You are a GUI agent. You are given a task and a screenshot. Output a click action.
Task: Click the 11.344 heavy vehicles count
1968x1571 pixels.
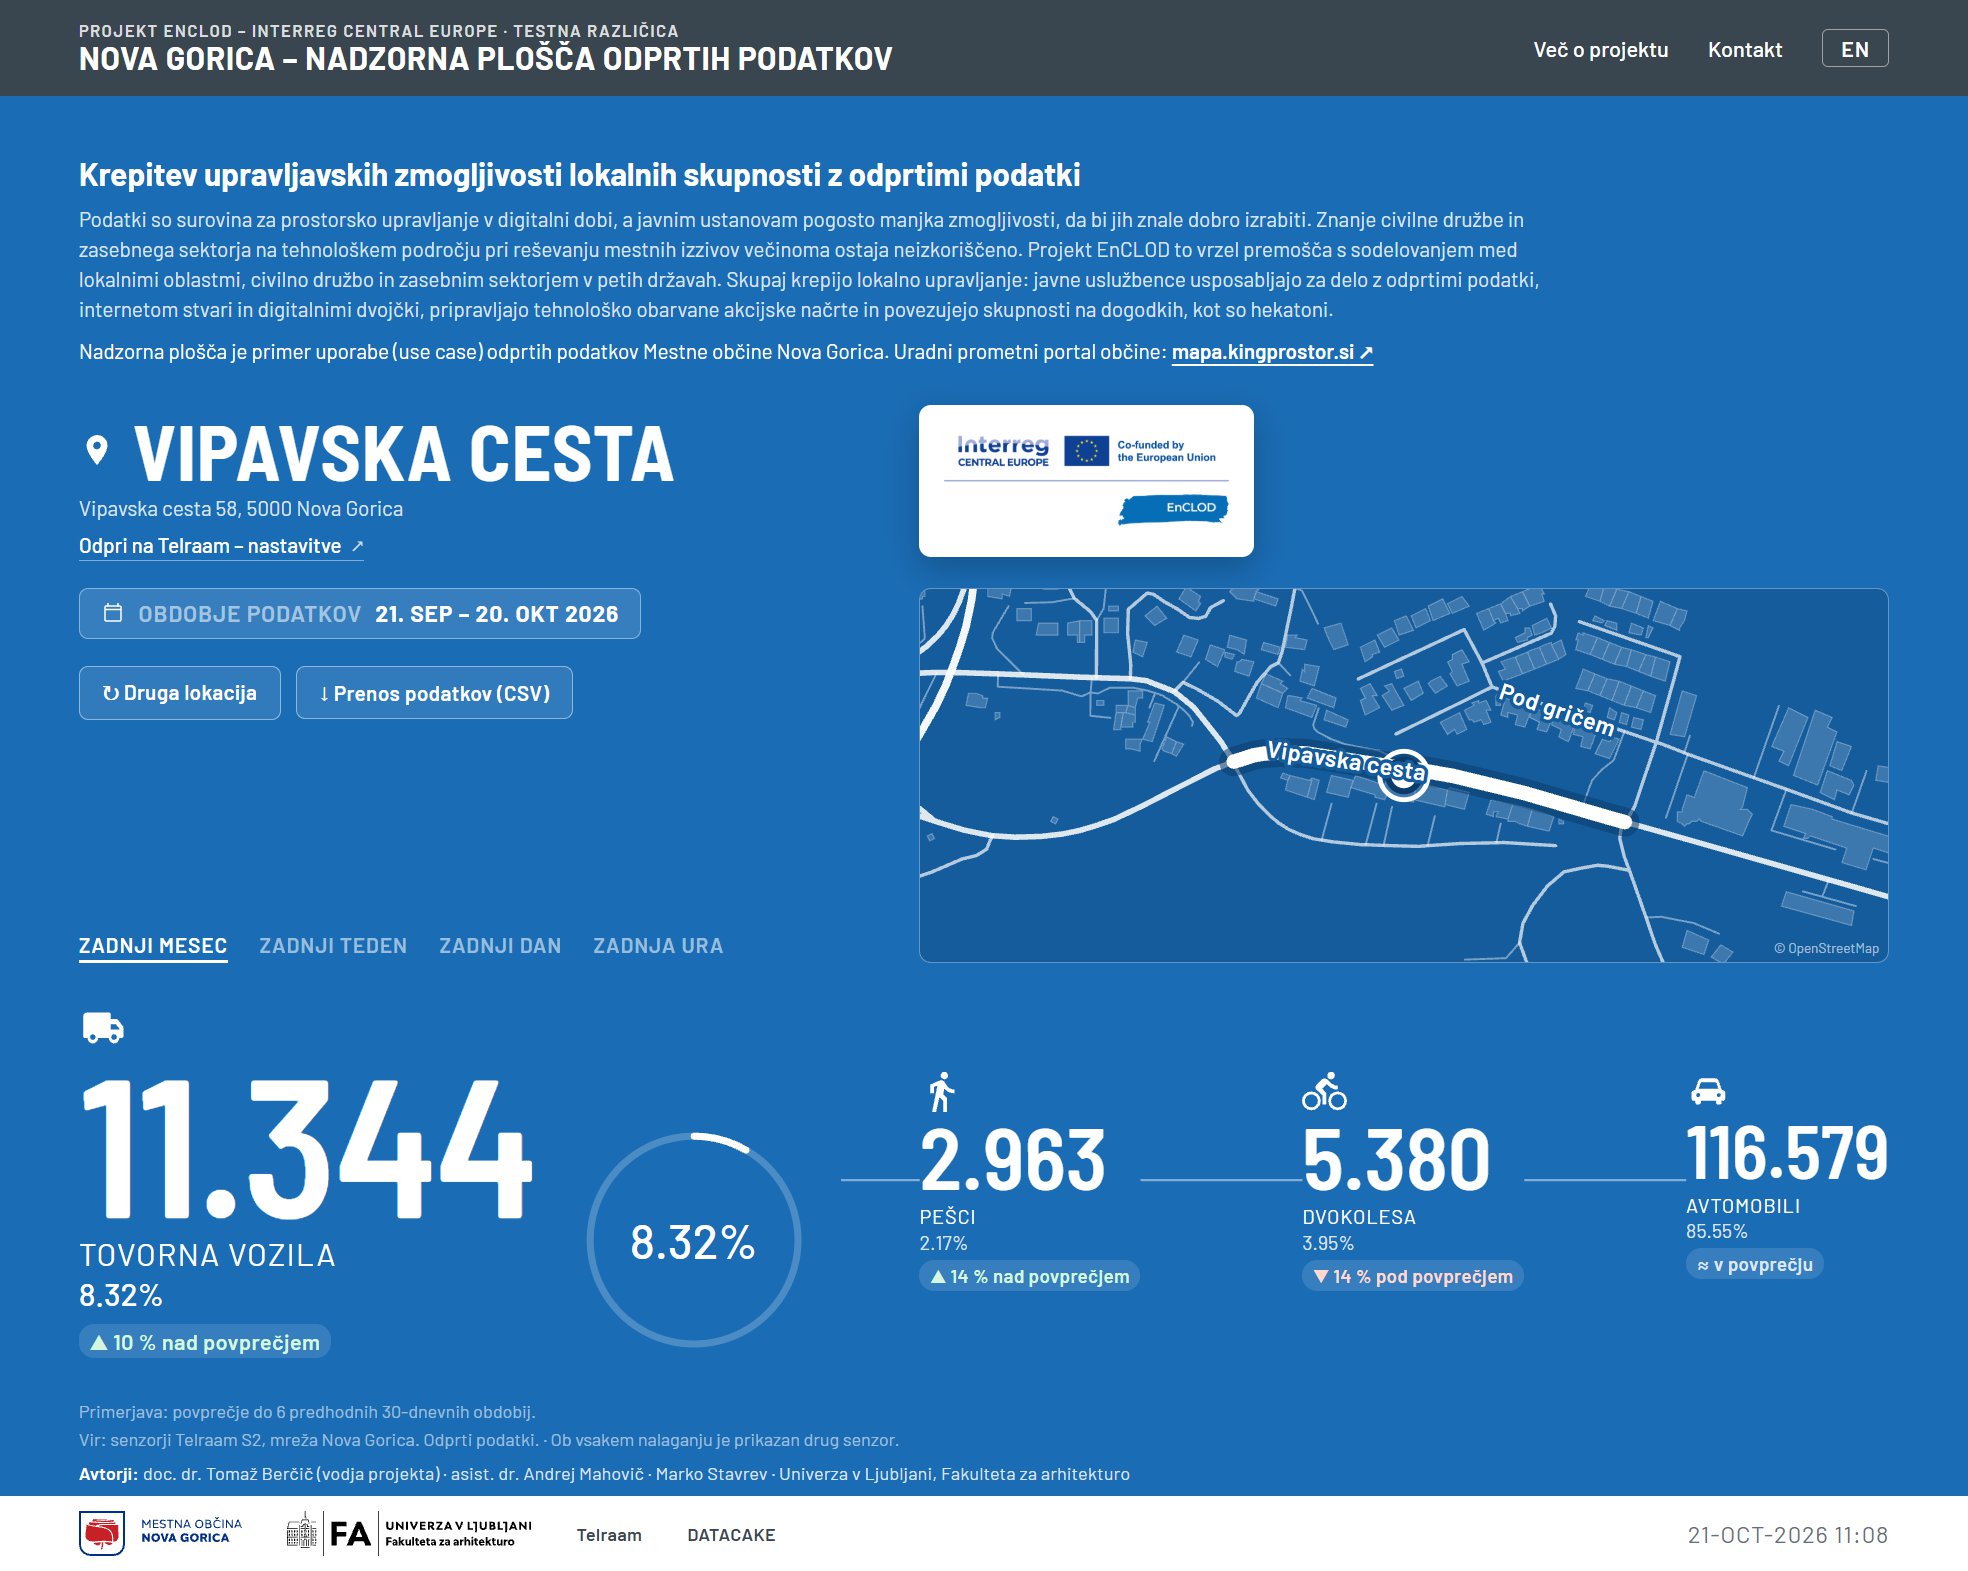[306, 1148]
